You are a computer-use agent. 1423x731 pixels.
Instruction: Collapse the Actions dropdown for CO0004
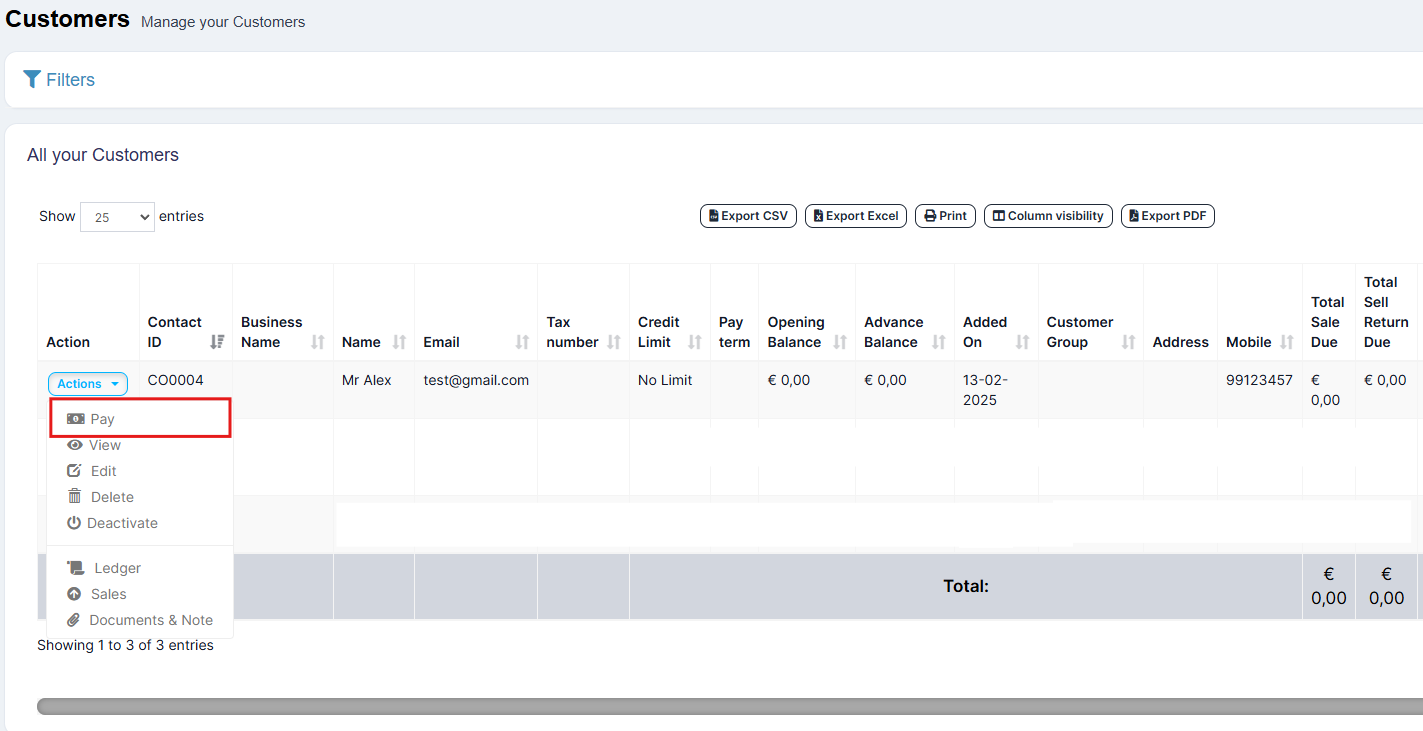[x=87, y=384]
